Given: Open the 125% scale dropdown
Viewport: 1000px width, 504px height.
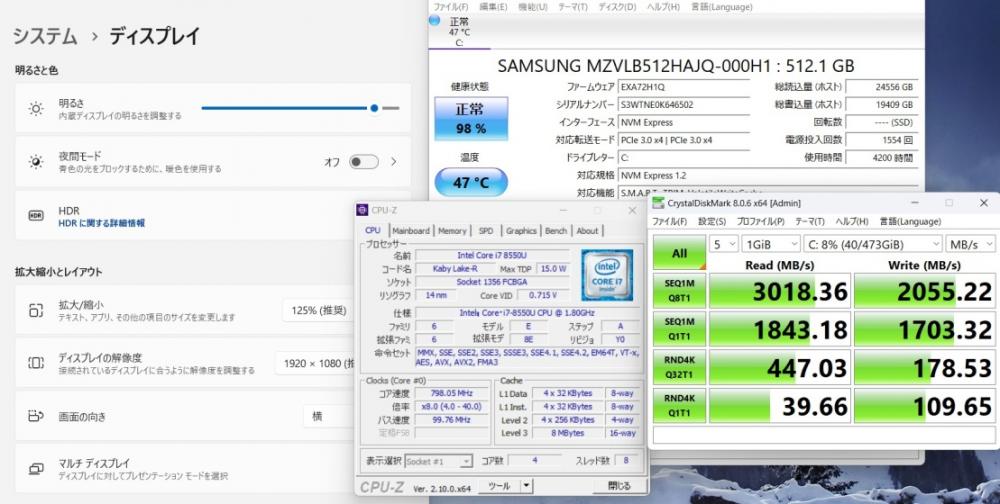Looking at the screenshot, I should point(319,311).
